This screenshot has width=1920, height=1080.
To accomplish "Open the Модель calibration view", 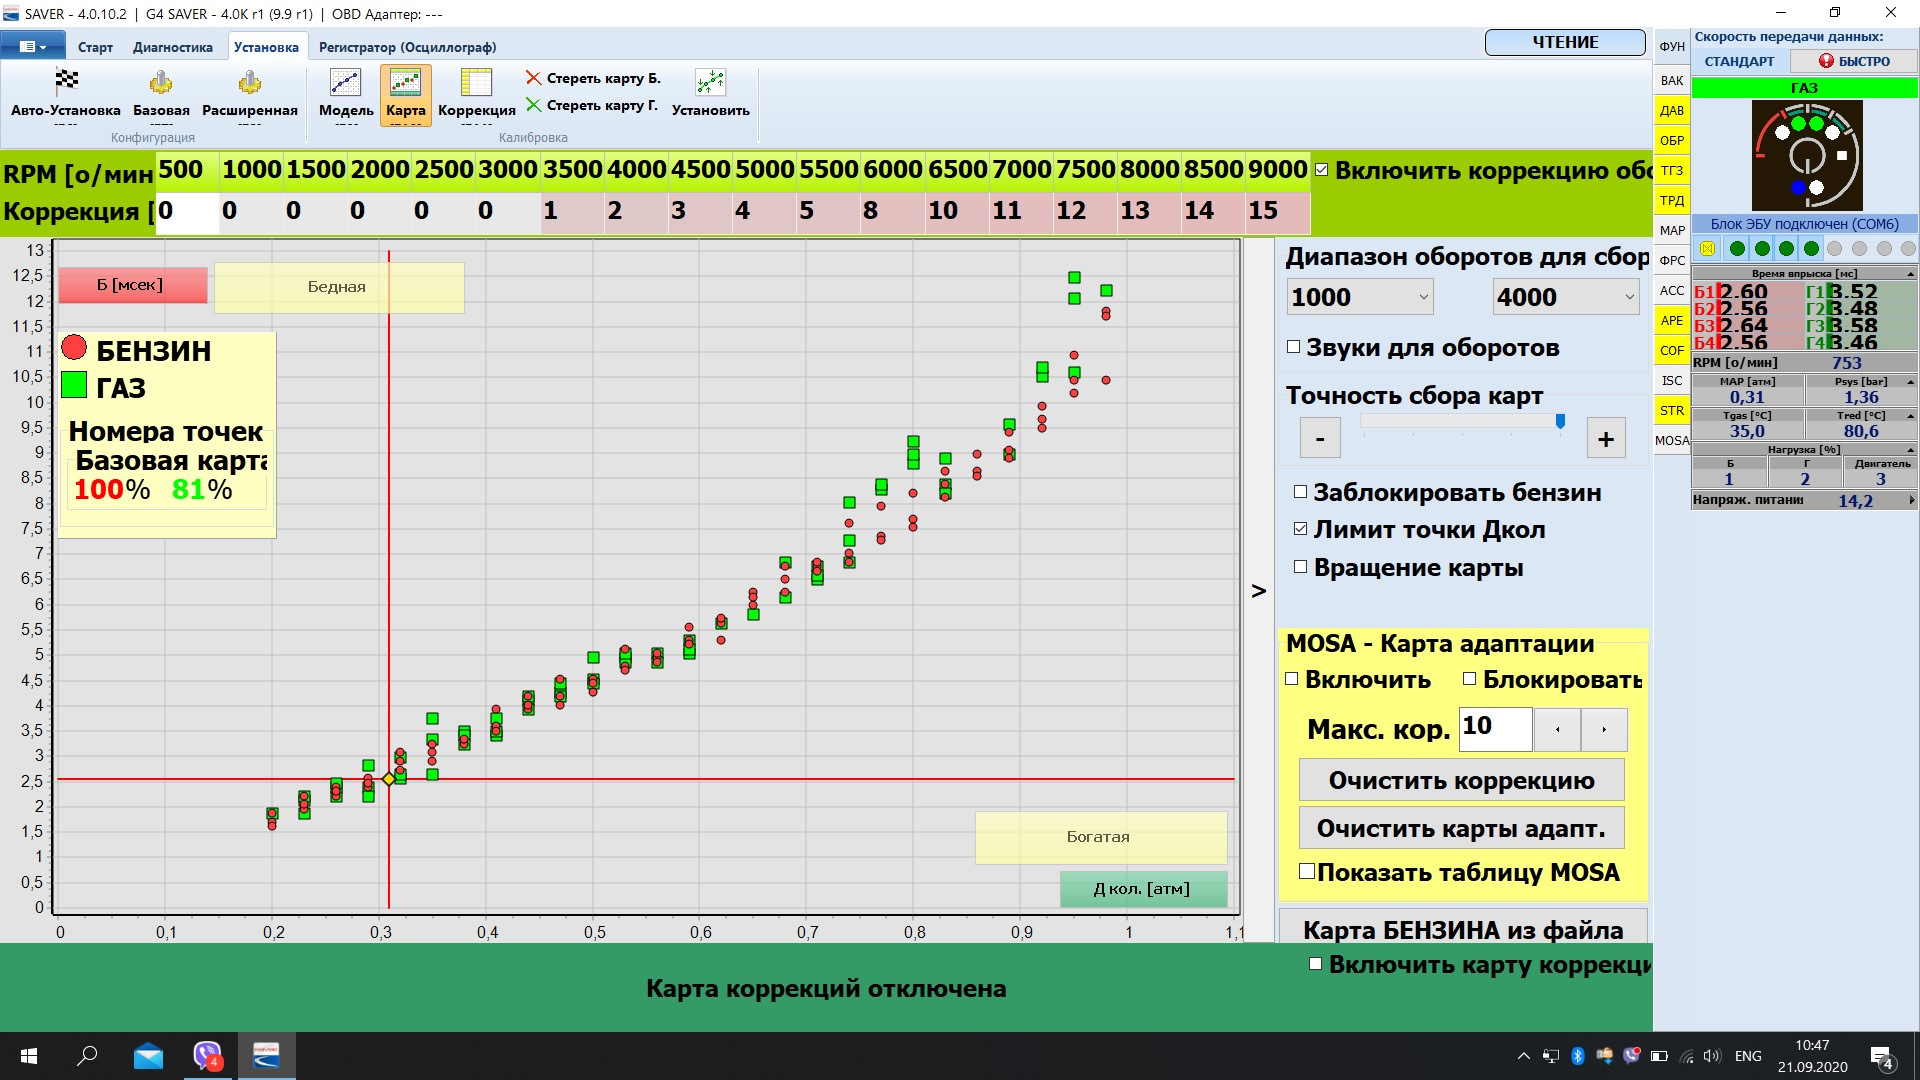I will click(x=346, y=95).
